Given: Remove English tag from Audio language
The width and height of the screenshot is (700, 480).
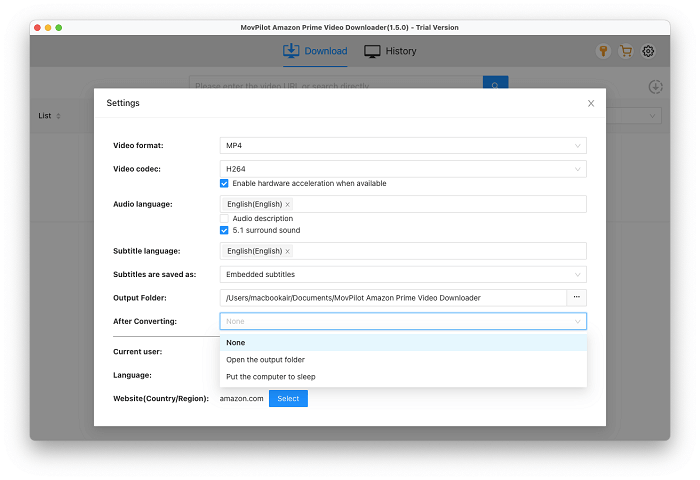Looking at the screenshot, I should click(288, 205).
